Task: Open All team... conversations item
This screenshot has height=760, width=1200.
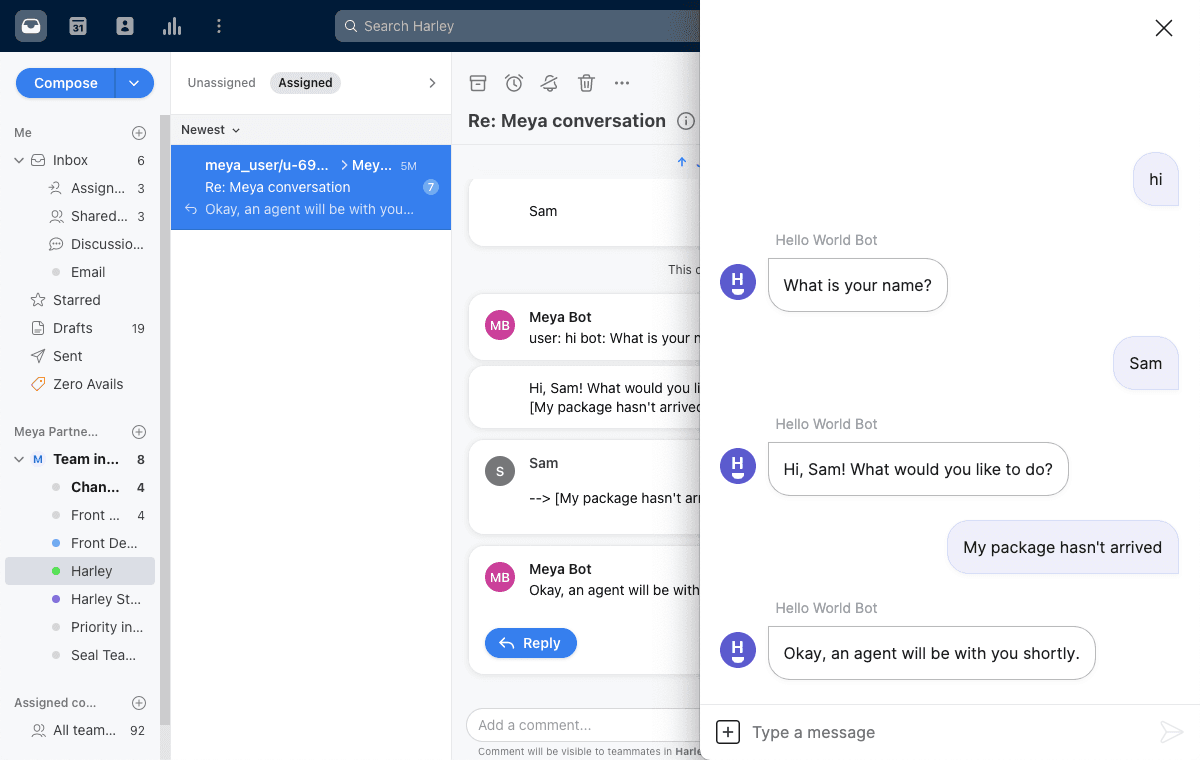Action: pos(84,730)
